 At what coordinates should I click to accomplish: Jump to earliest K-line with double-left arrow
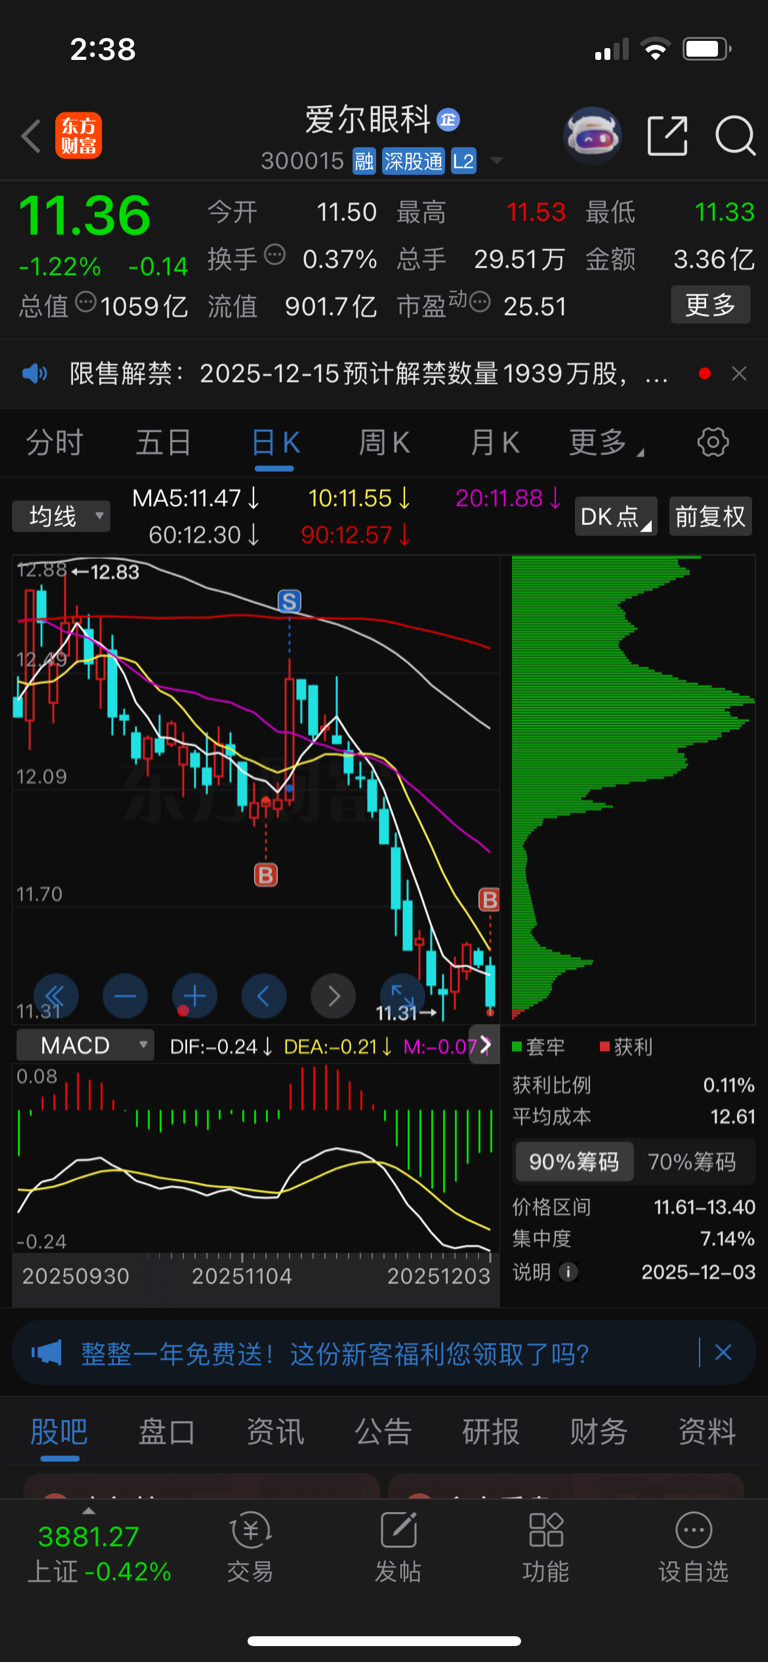[55, 996]
